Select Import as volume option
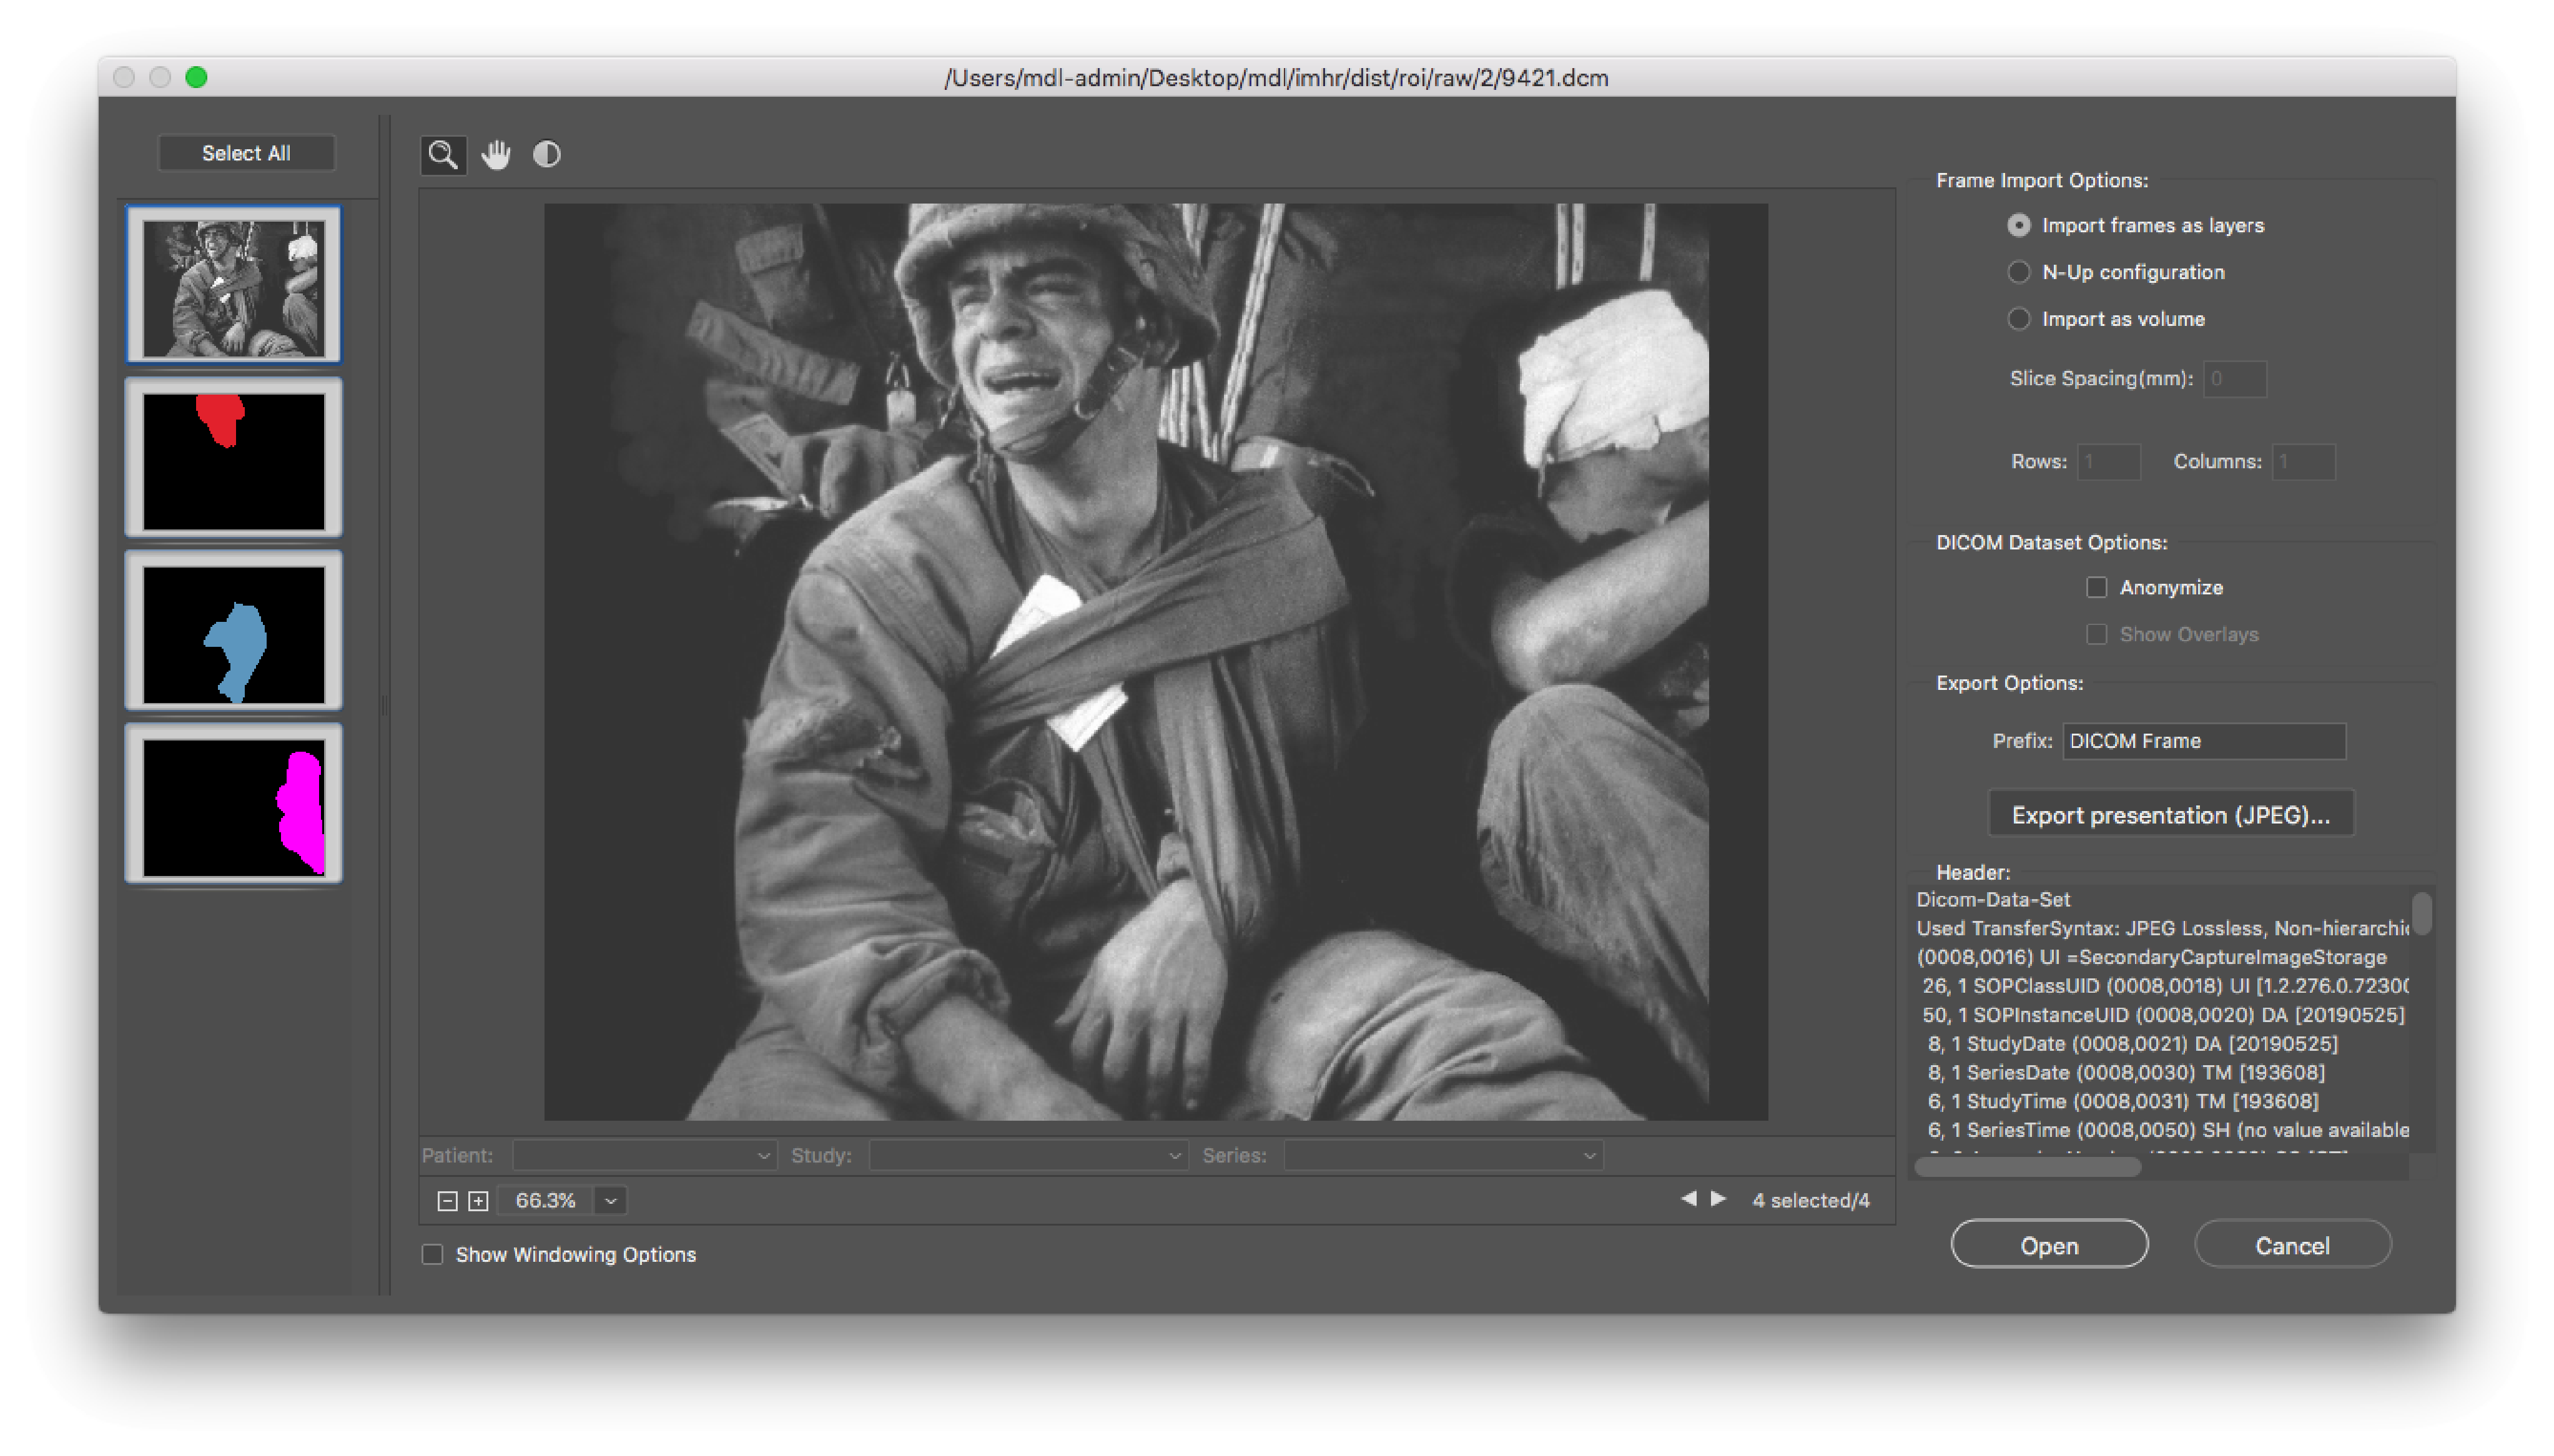 click(x=2018, y=319)
